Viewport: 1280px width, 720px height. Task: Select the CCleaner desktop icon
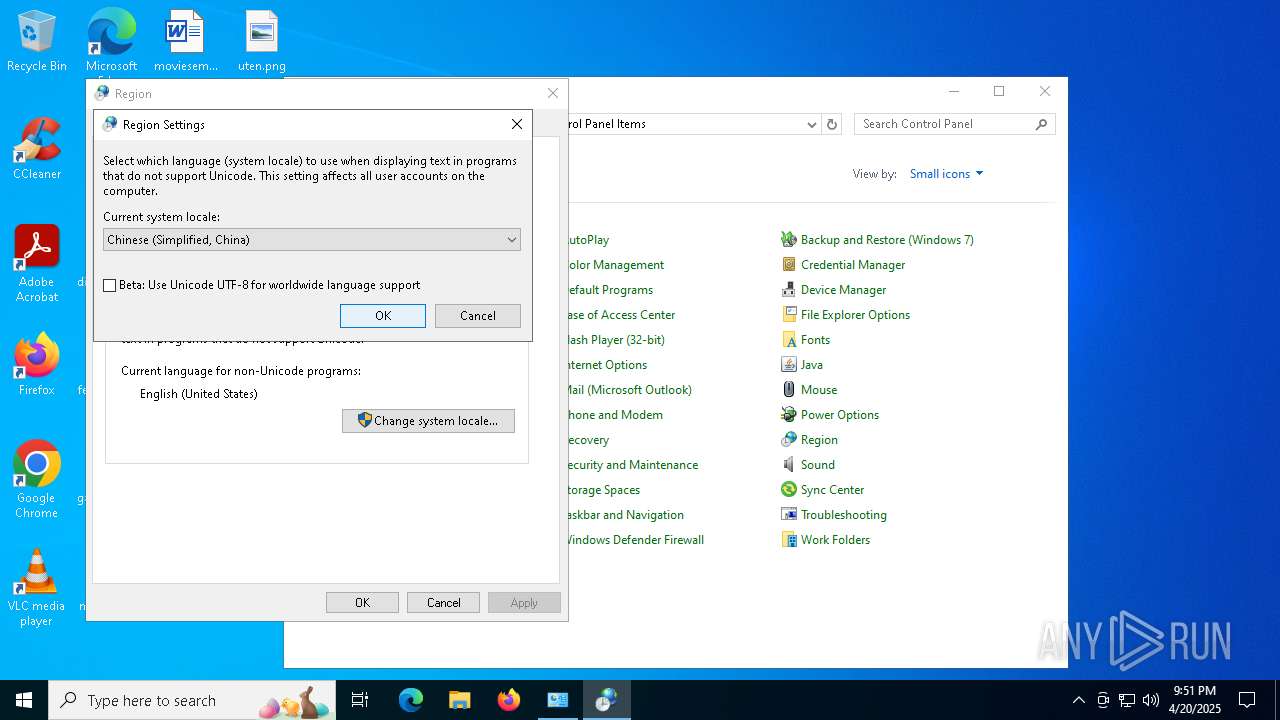(x=37, y=149)
